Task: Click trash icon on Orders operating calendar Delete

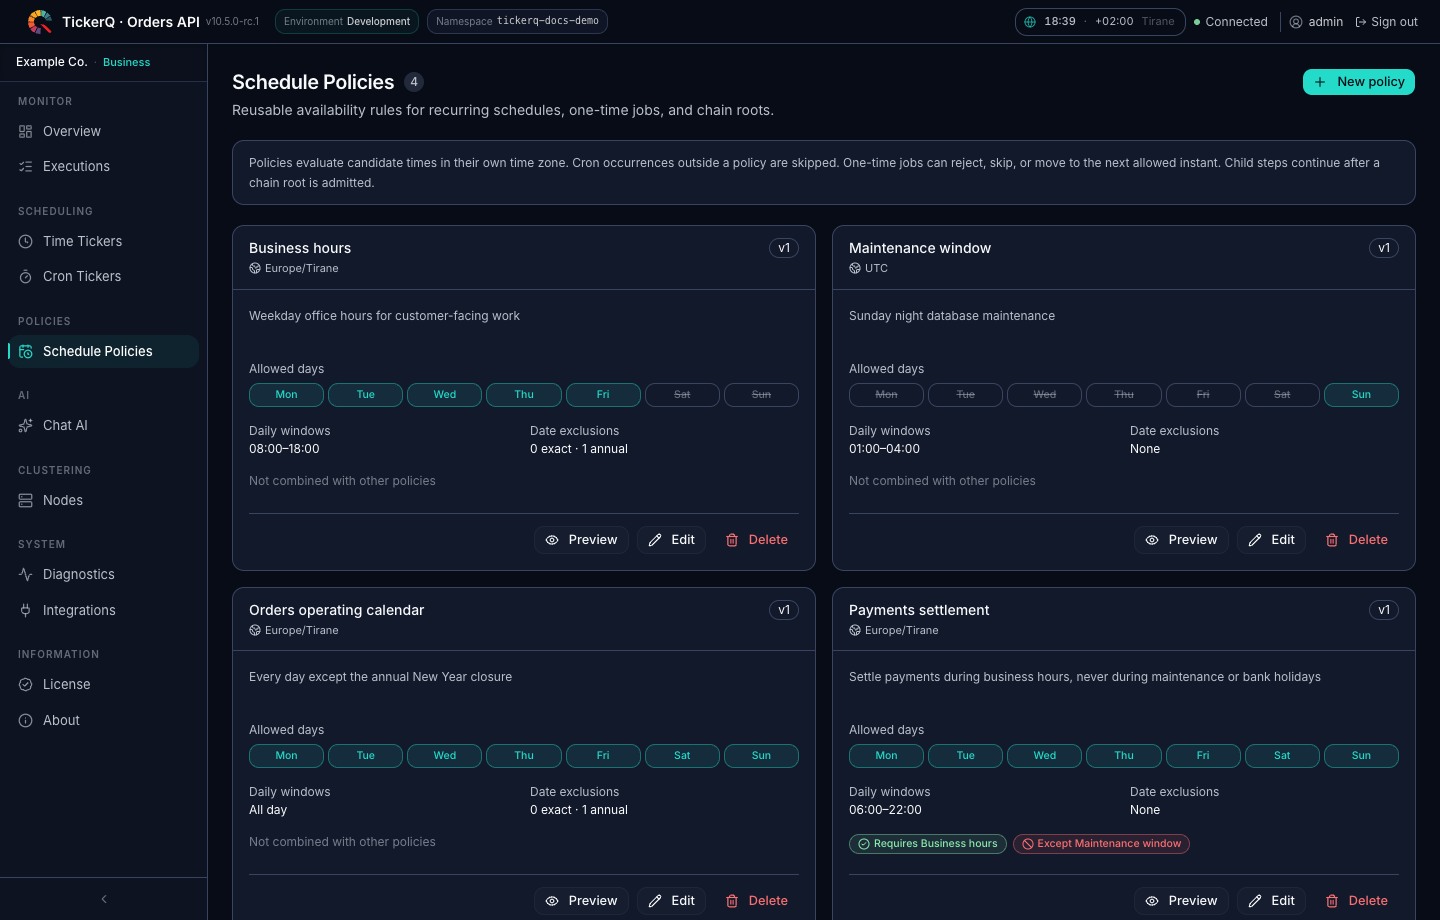Action: click(x=732, y=901)
